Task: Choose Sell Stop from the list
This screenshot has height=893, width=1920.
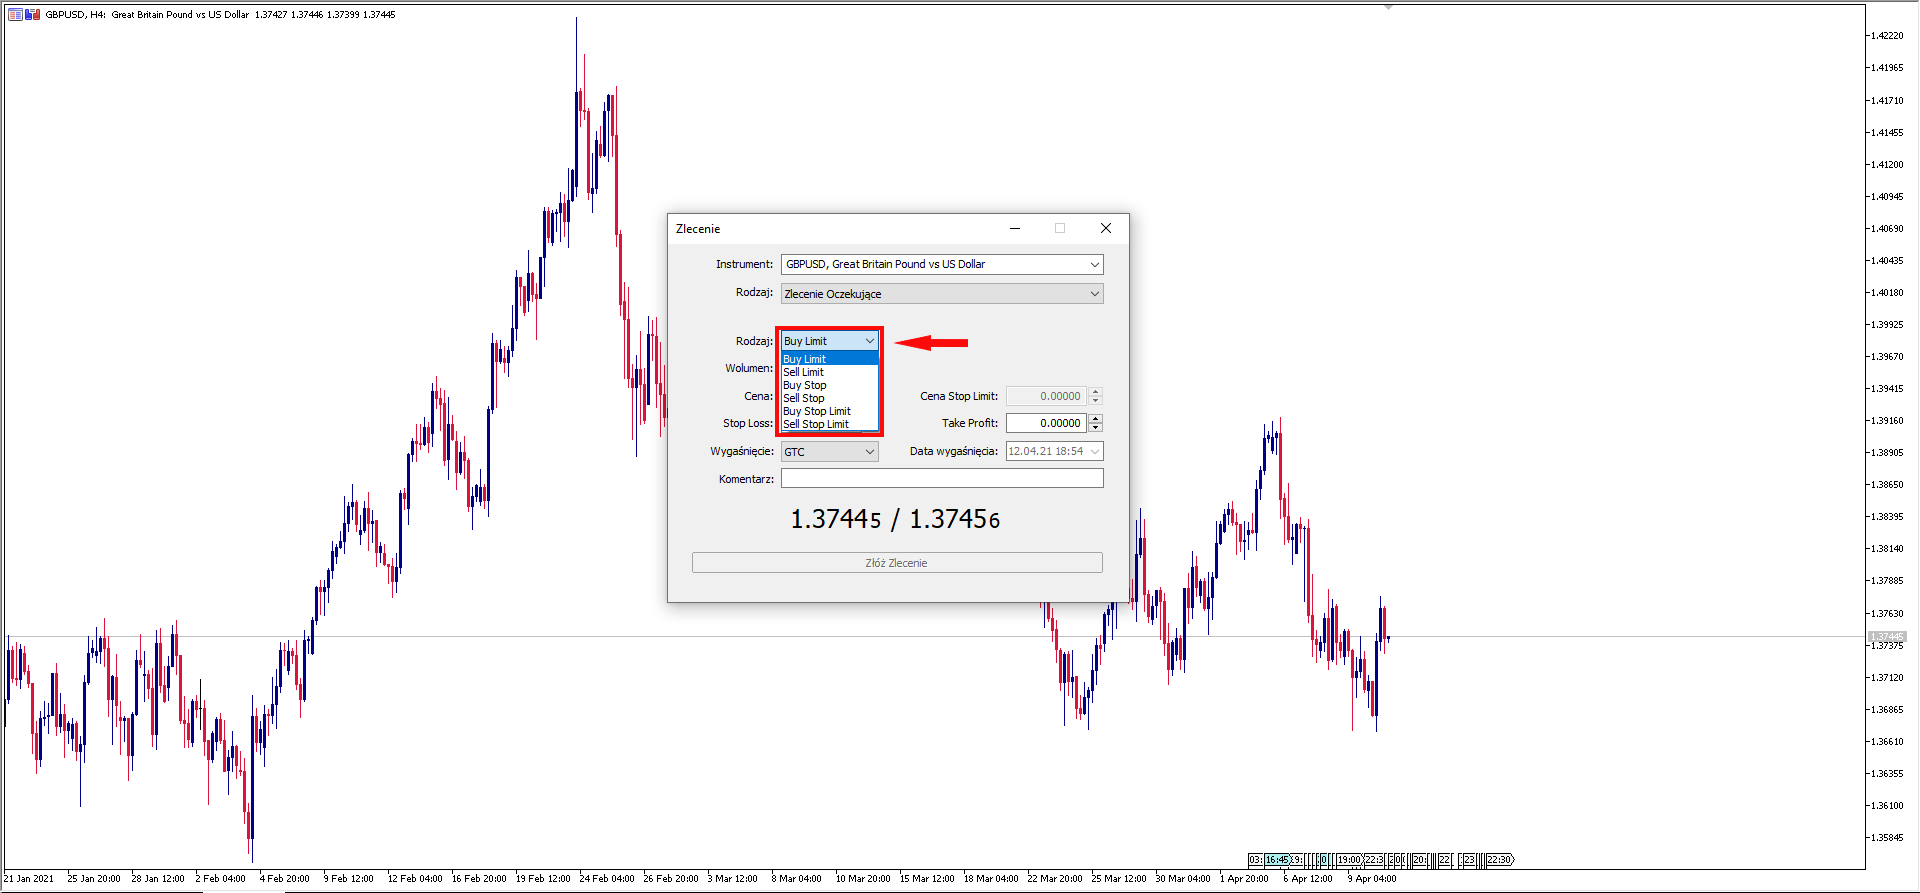Action: 829,398
